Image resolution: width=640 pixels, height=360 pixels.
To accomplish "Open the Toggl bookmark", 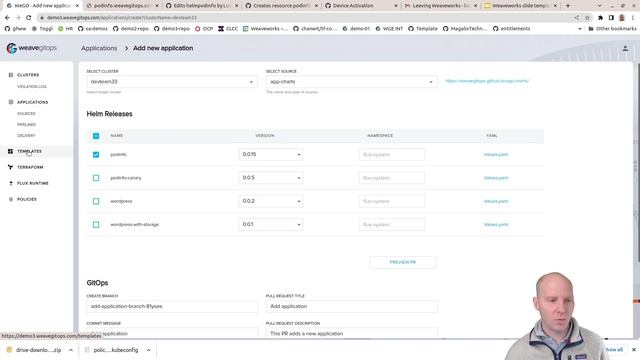I will pyautogui.click(x=42, y=29).
